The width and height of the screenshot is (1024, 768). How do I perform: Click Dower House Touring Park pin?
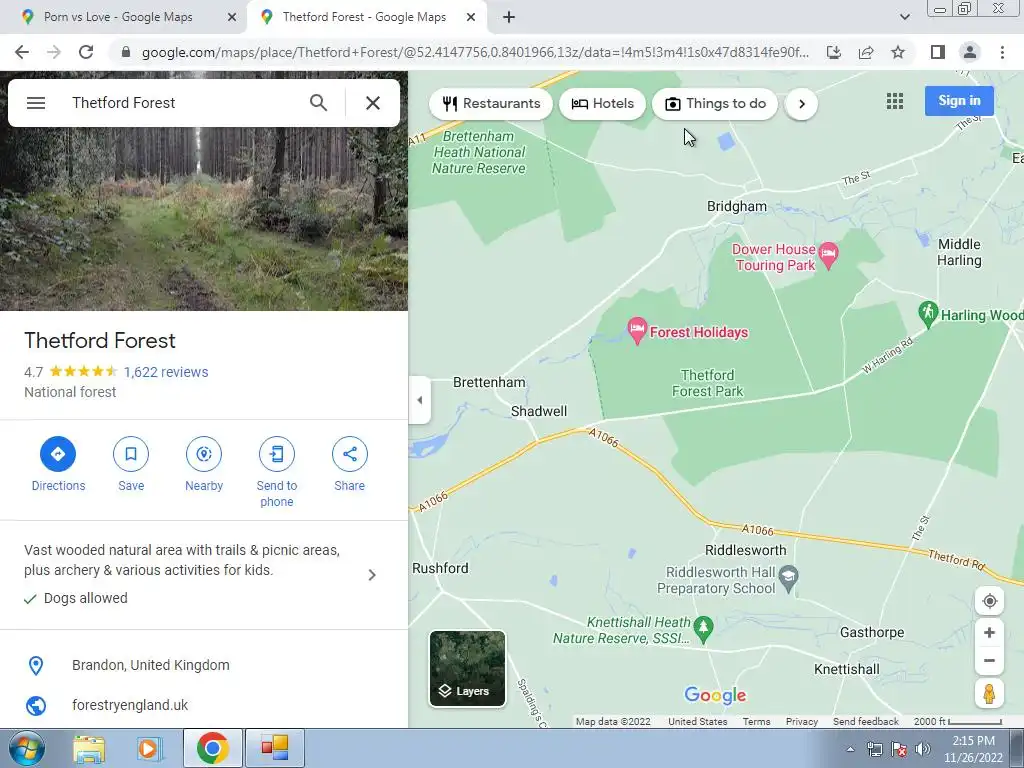pyautogui.click(x=828, y=255)
